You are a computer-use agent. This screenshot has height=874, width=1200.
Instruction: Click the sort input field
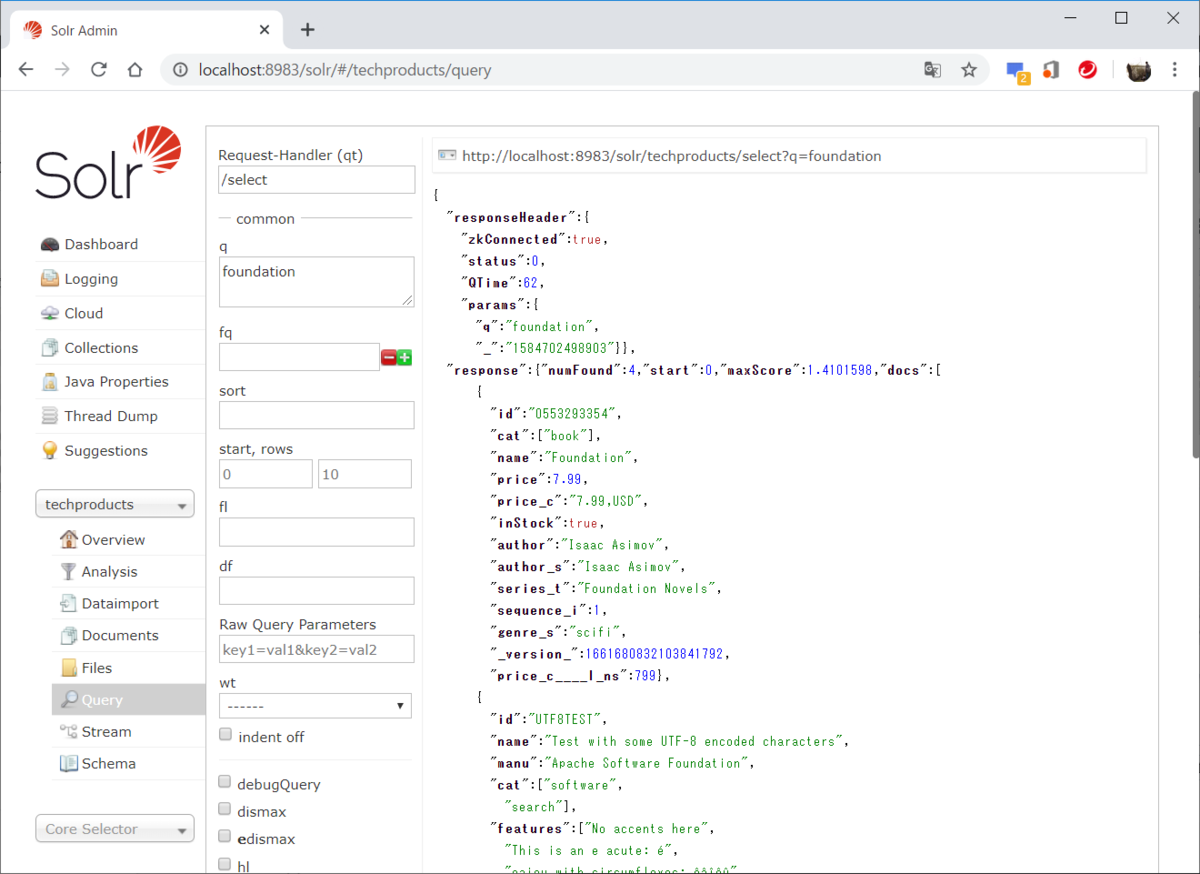pyautogui.click(x=316, y=415)
